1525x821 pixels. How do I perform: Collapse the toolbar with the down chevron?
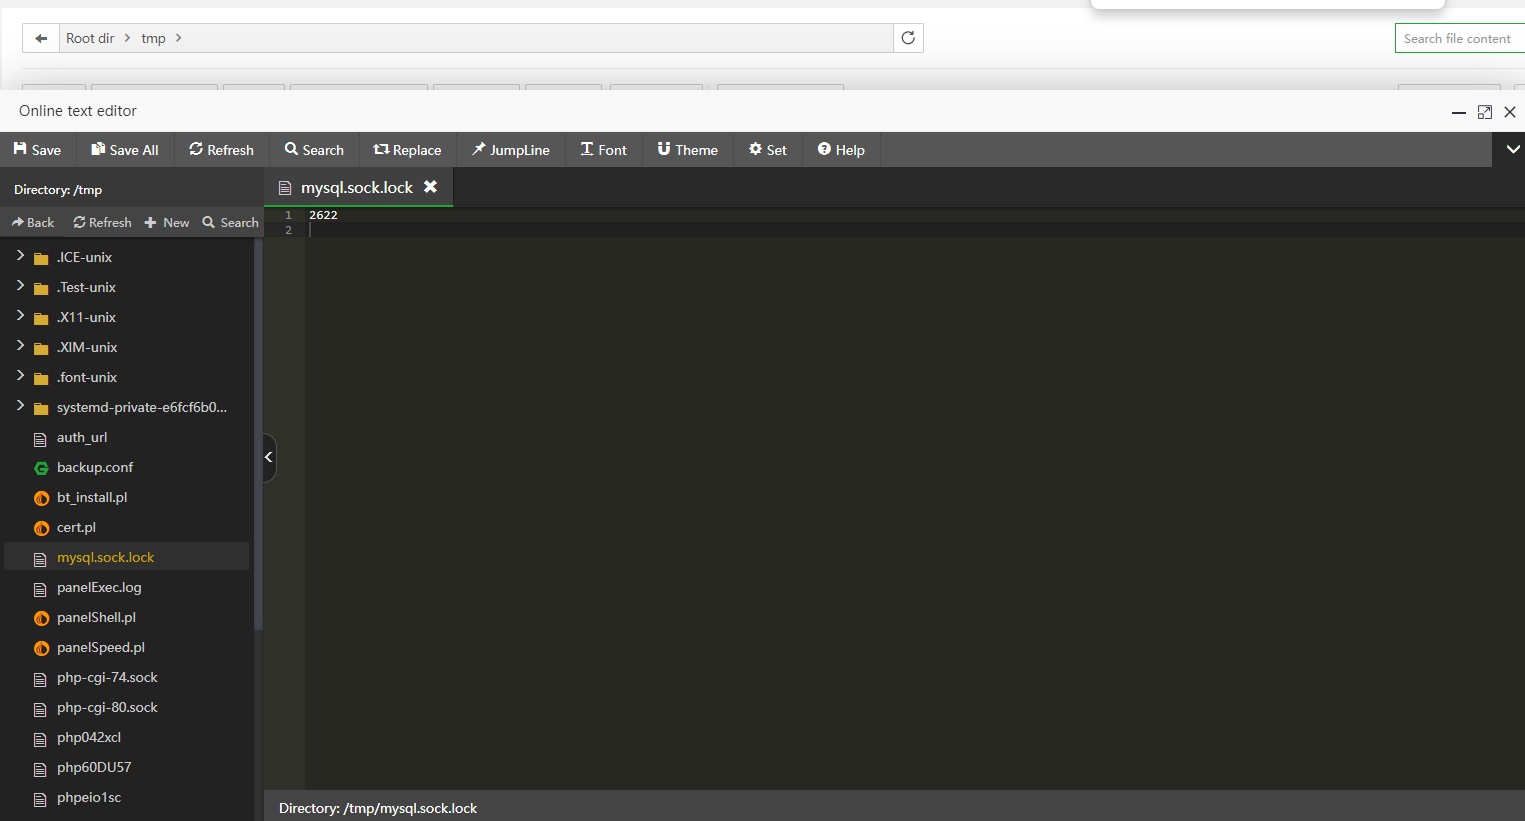1512,149
